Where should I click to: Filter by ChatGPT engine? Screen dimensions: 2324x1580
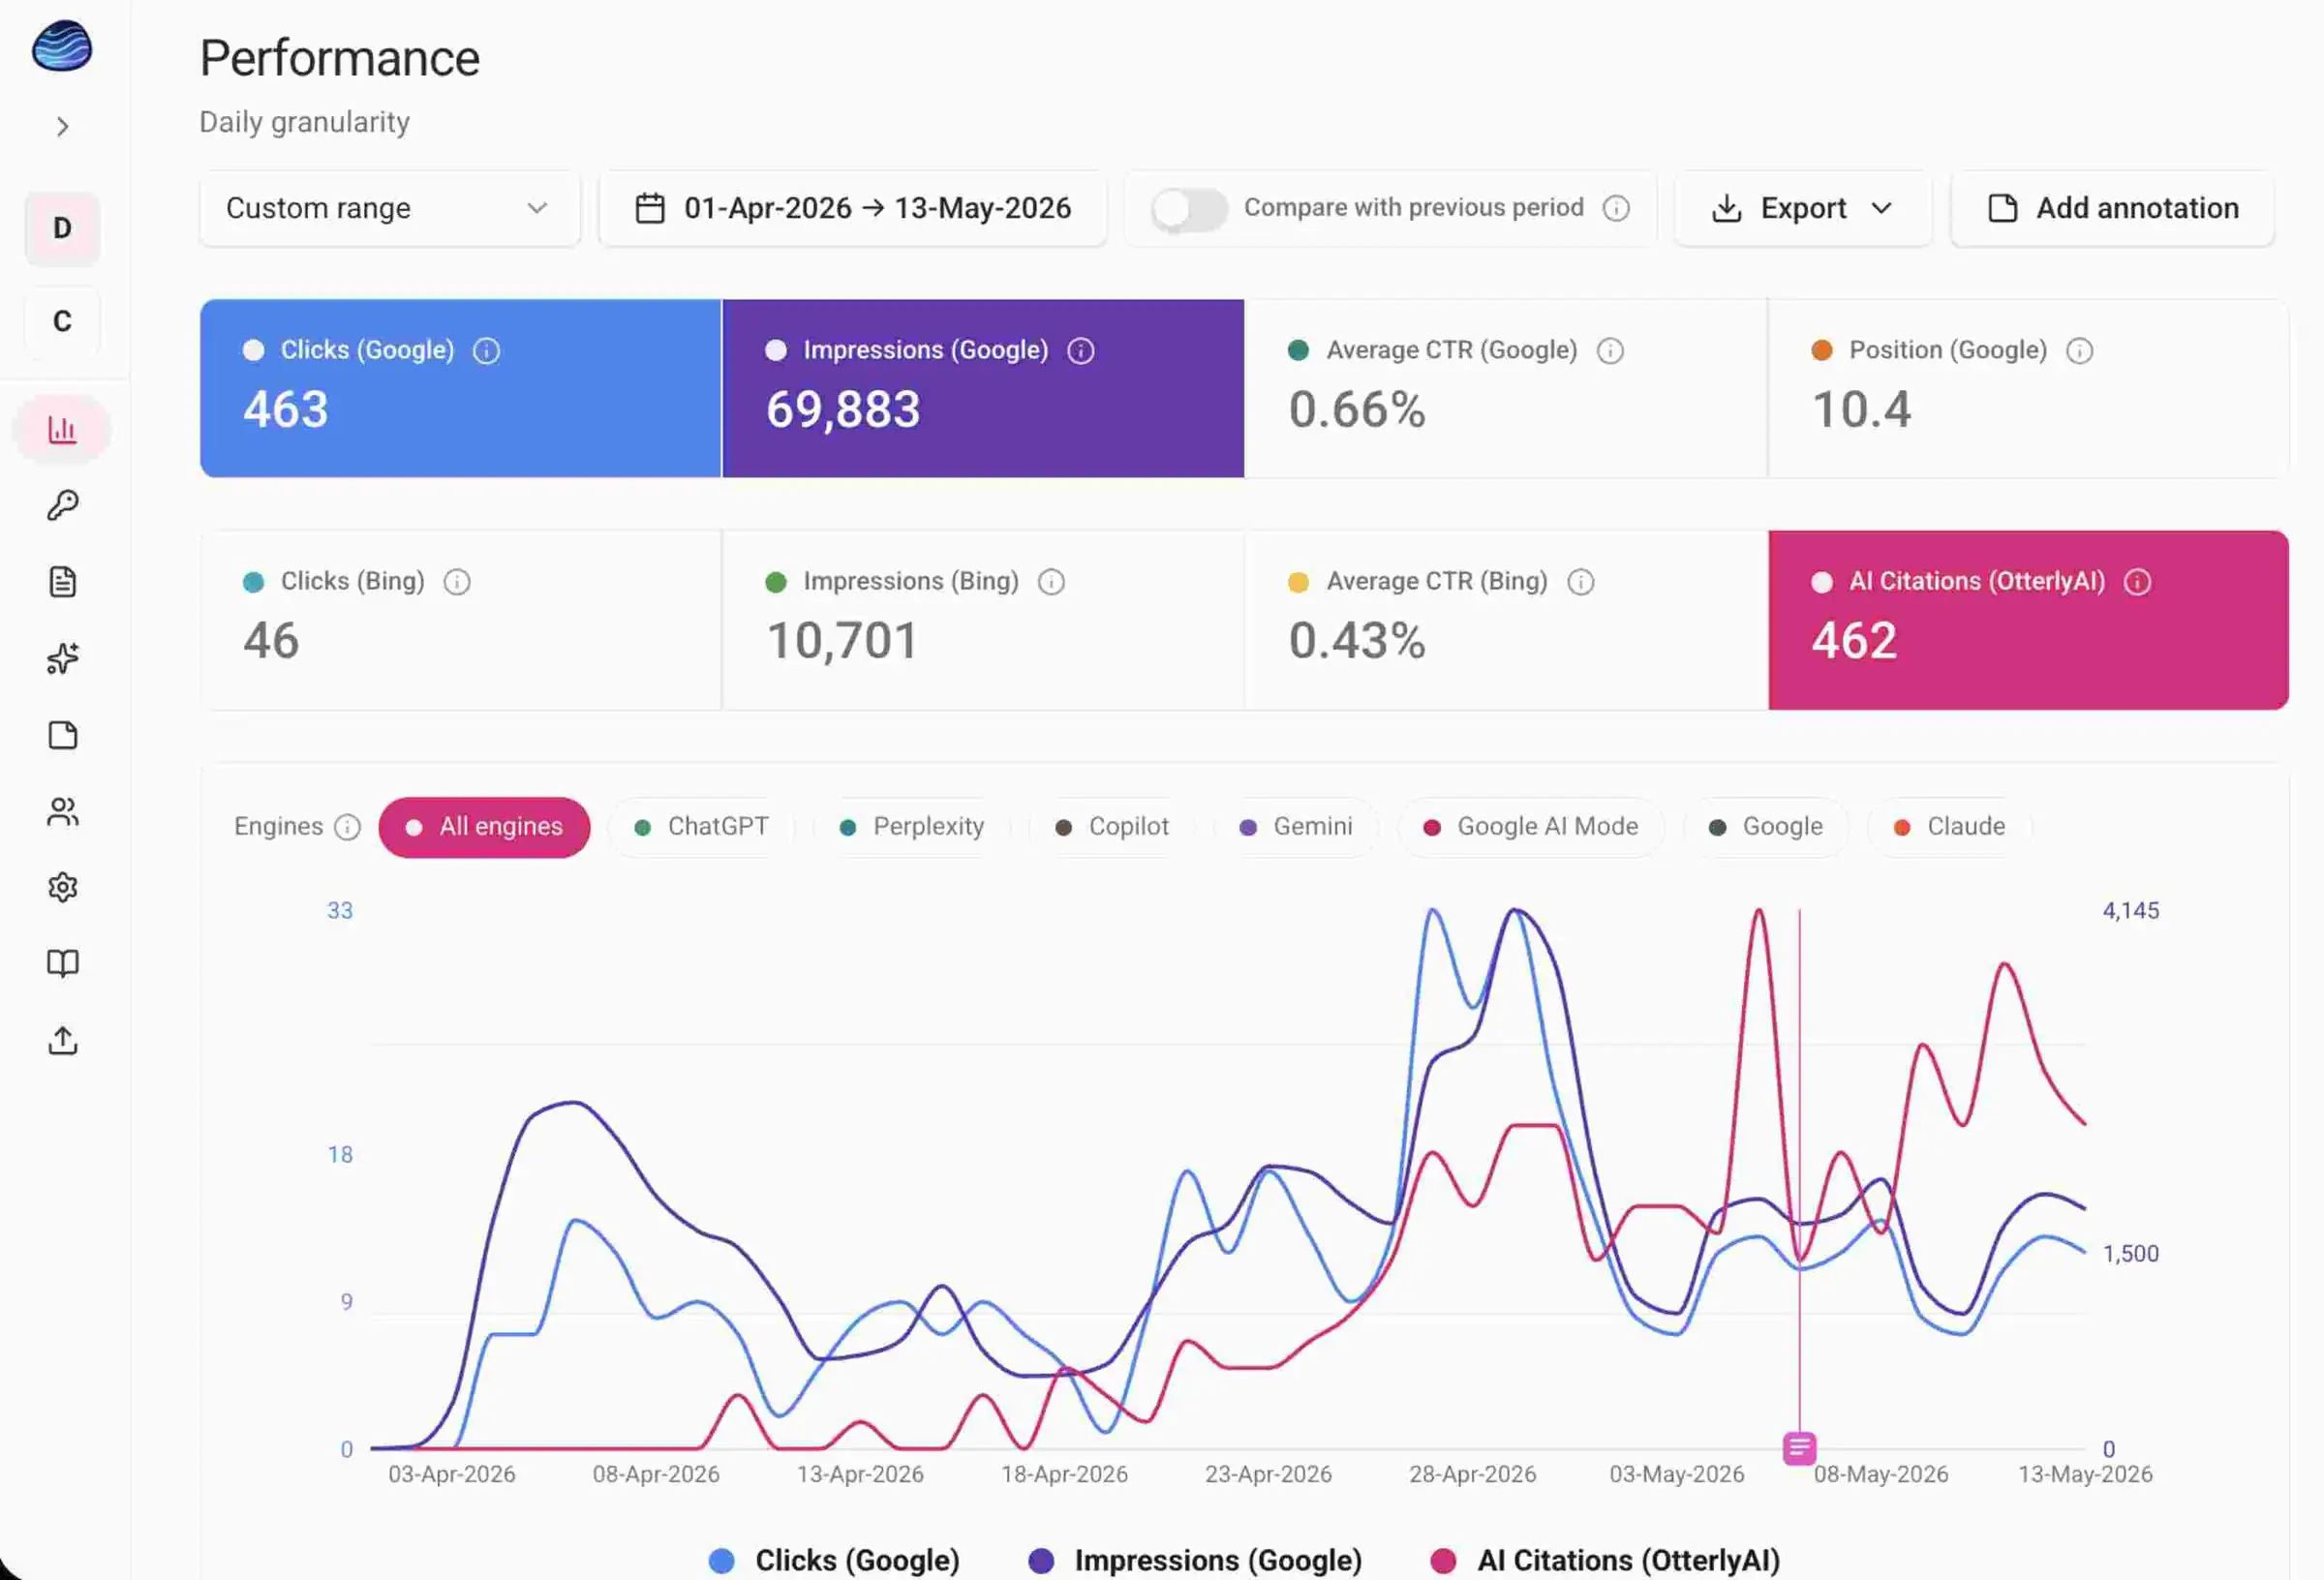(x=701, y=827)
